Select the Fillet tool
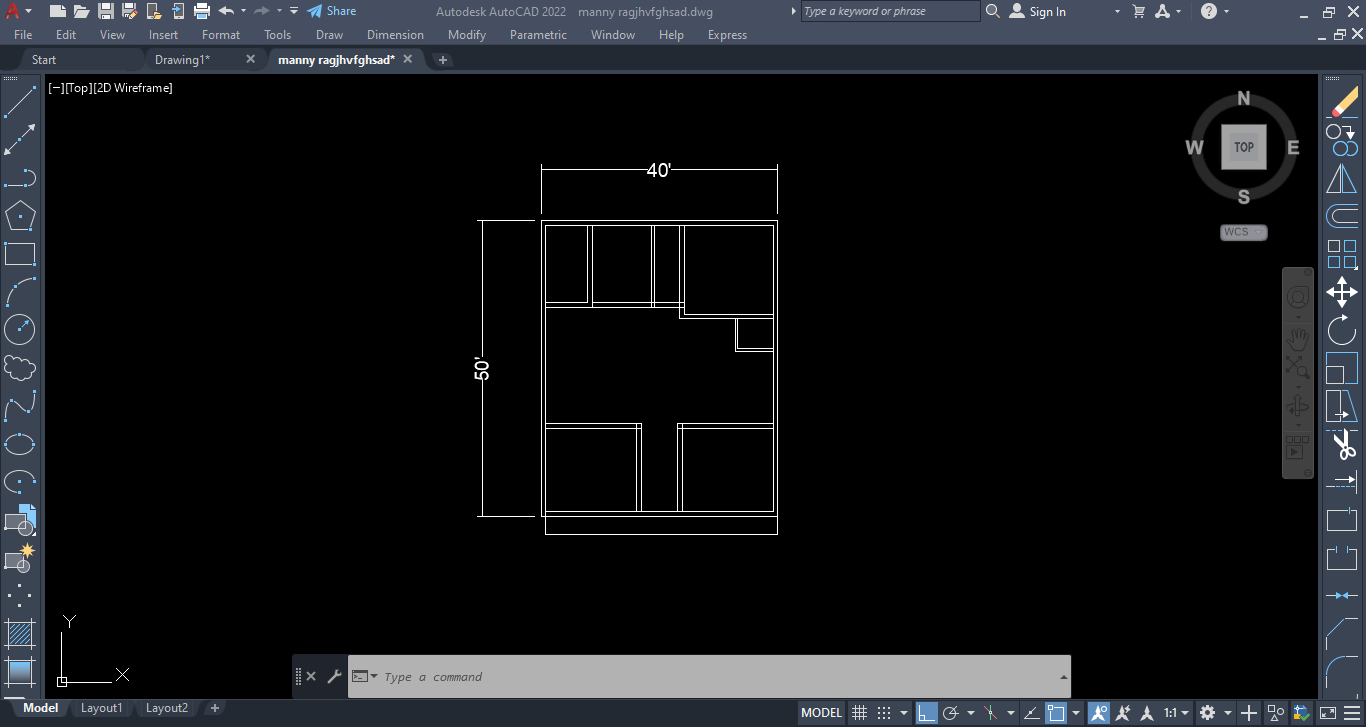The width and height of the screenshot is (1366, 727). tap(1342, 671)
